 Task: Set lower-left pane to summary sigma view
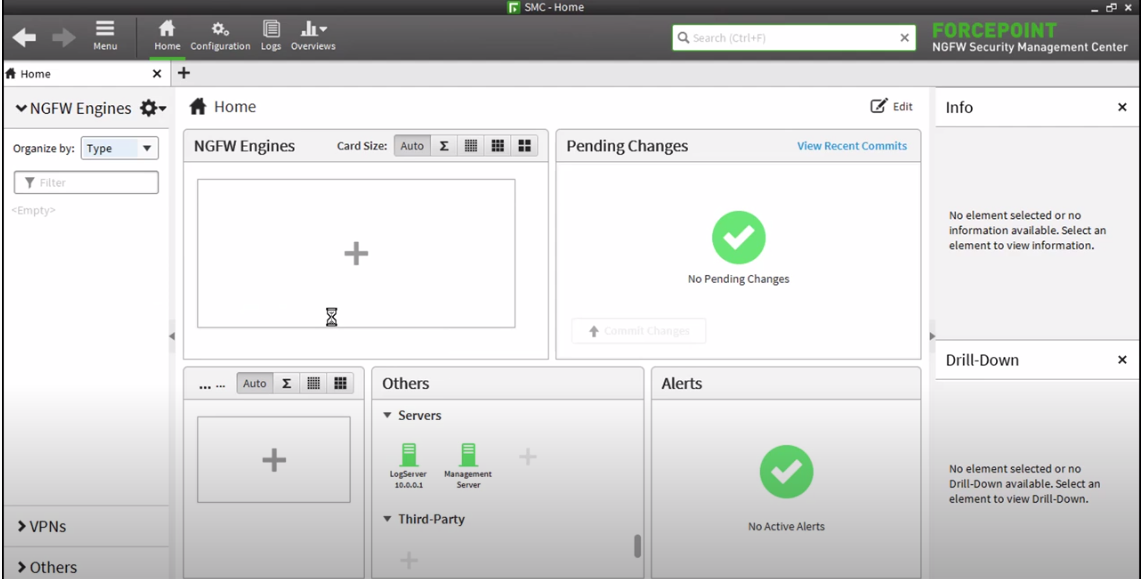287,383
